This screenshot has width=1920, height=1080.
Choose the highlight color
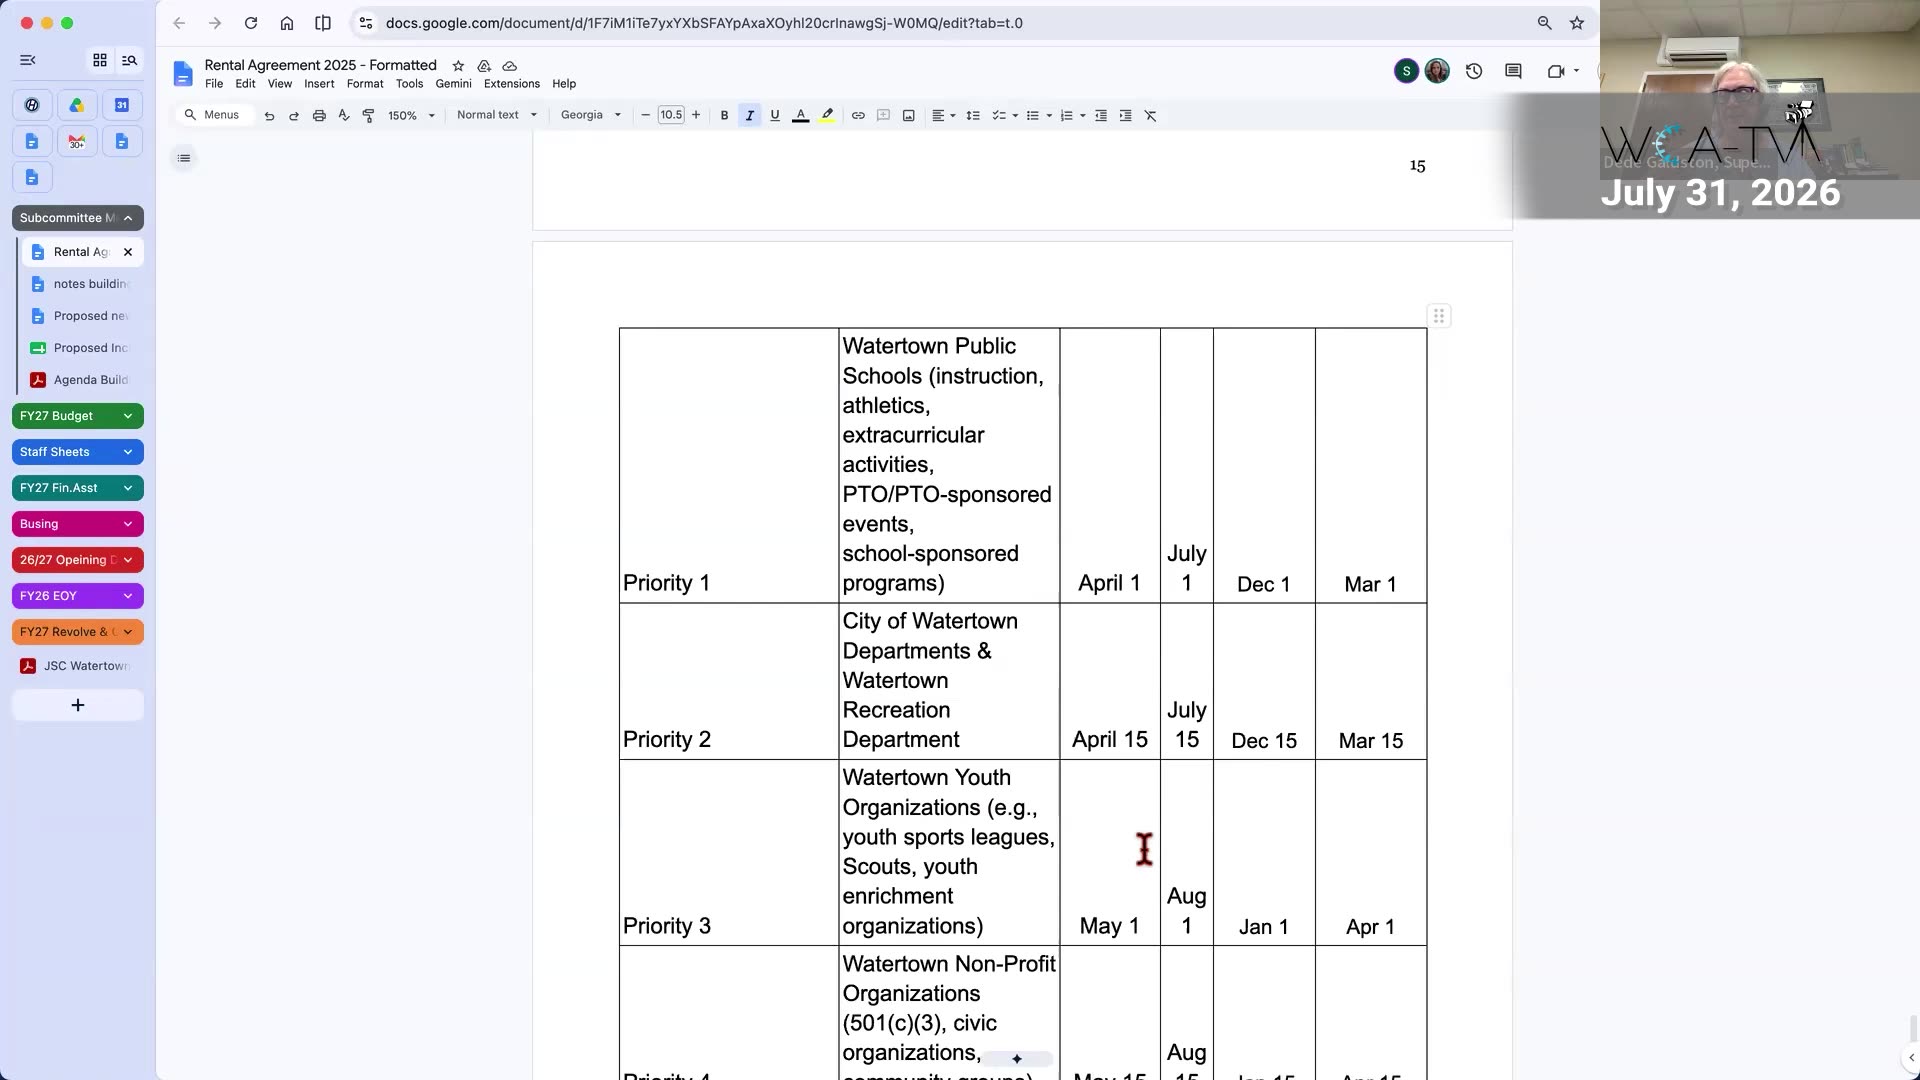[827, 116]
